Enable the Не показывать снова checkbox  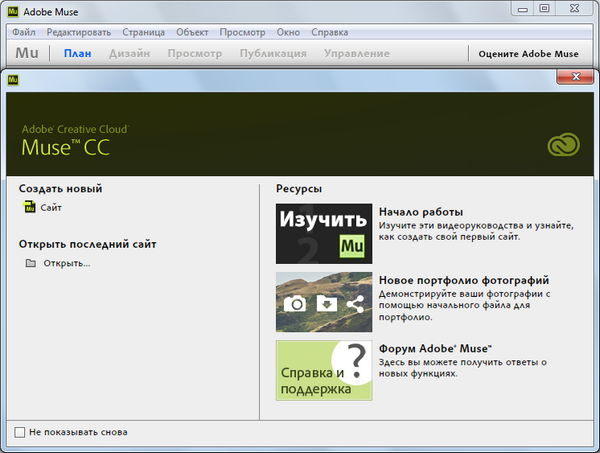(20, 432)
